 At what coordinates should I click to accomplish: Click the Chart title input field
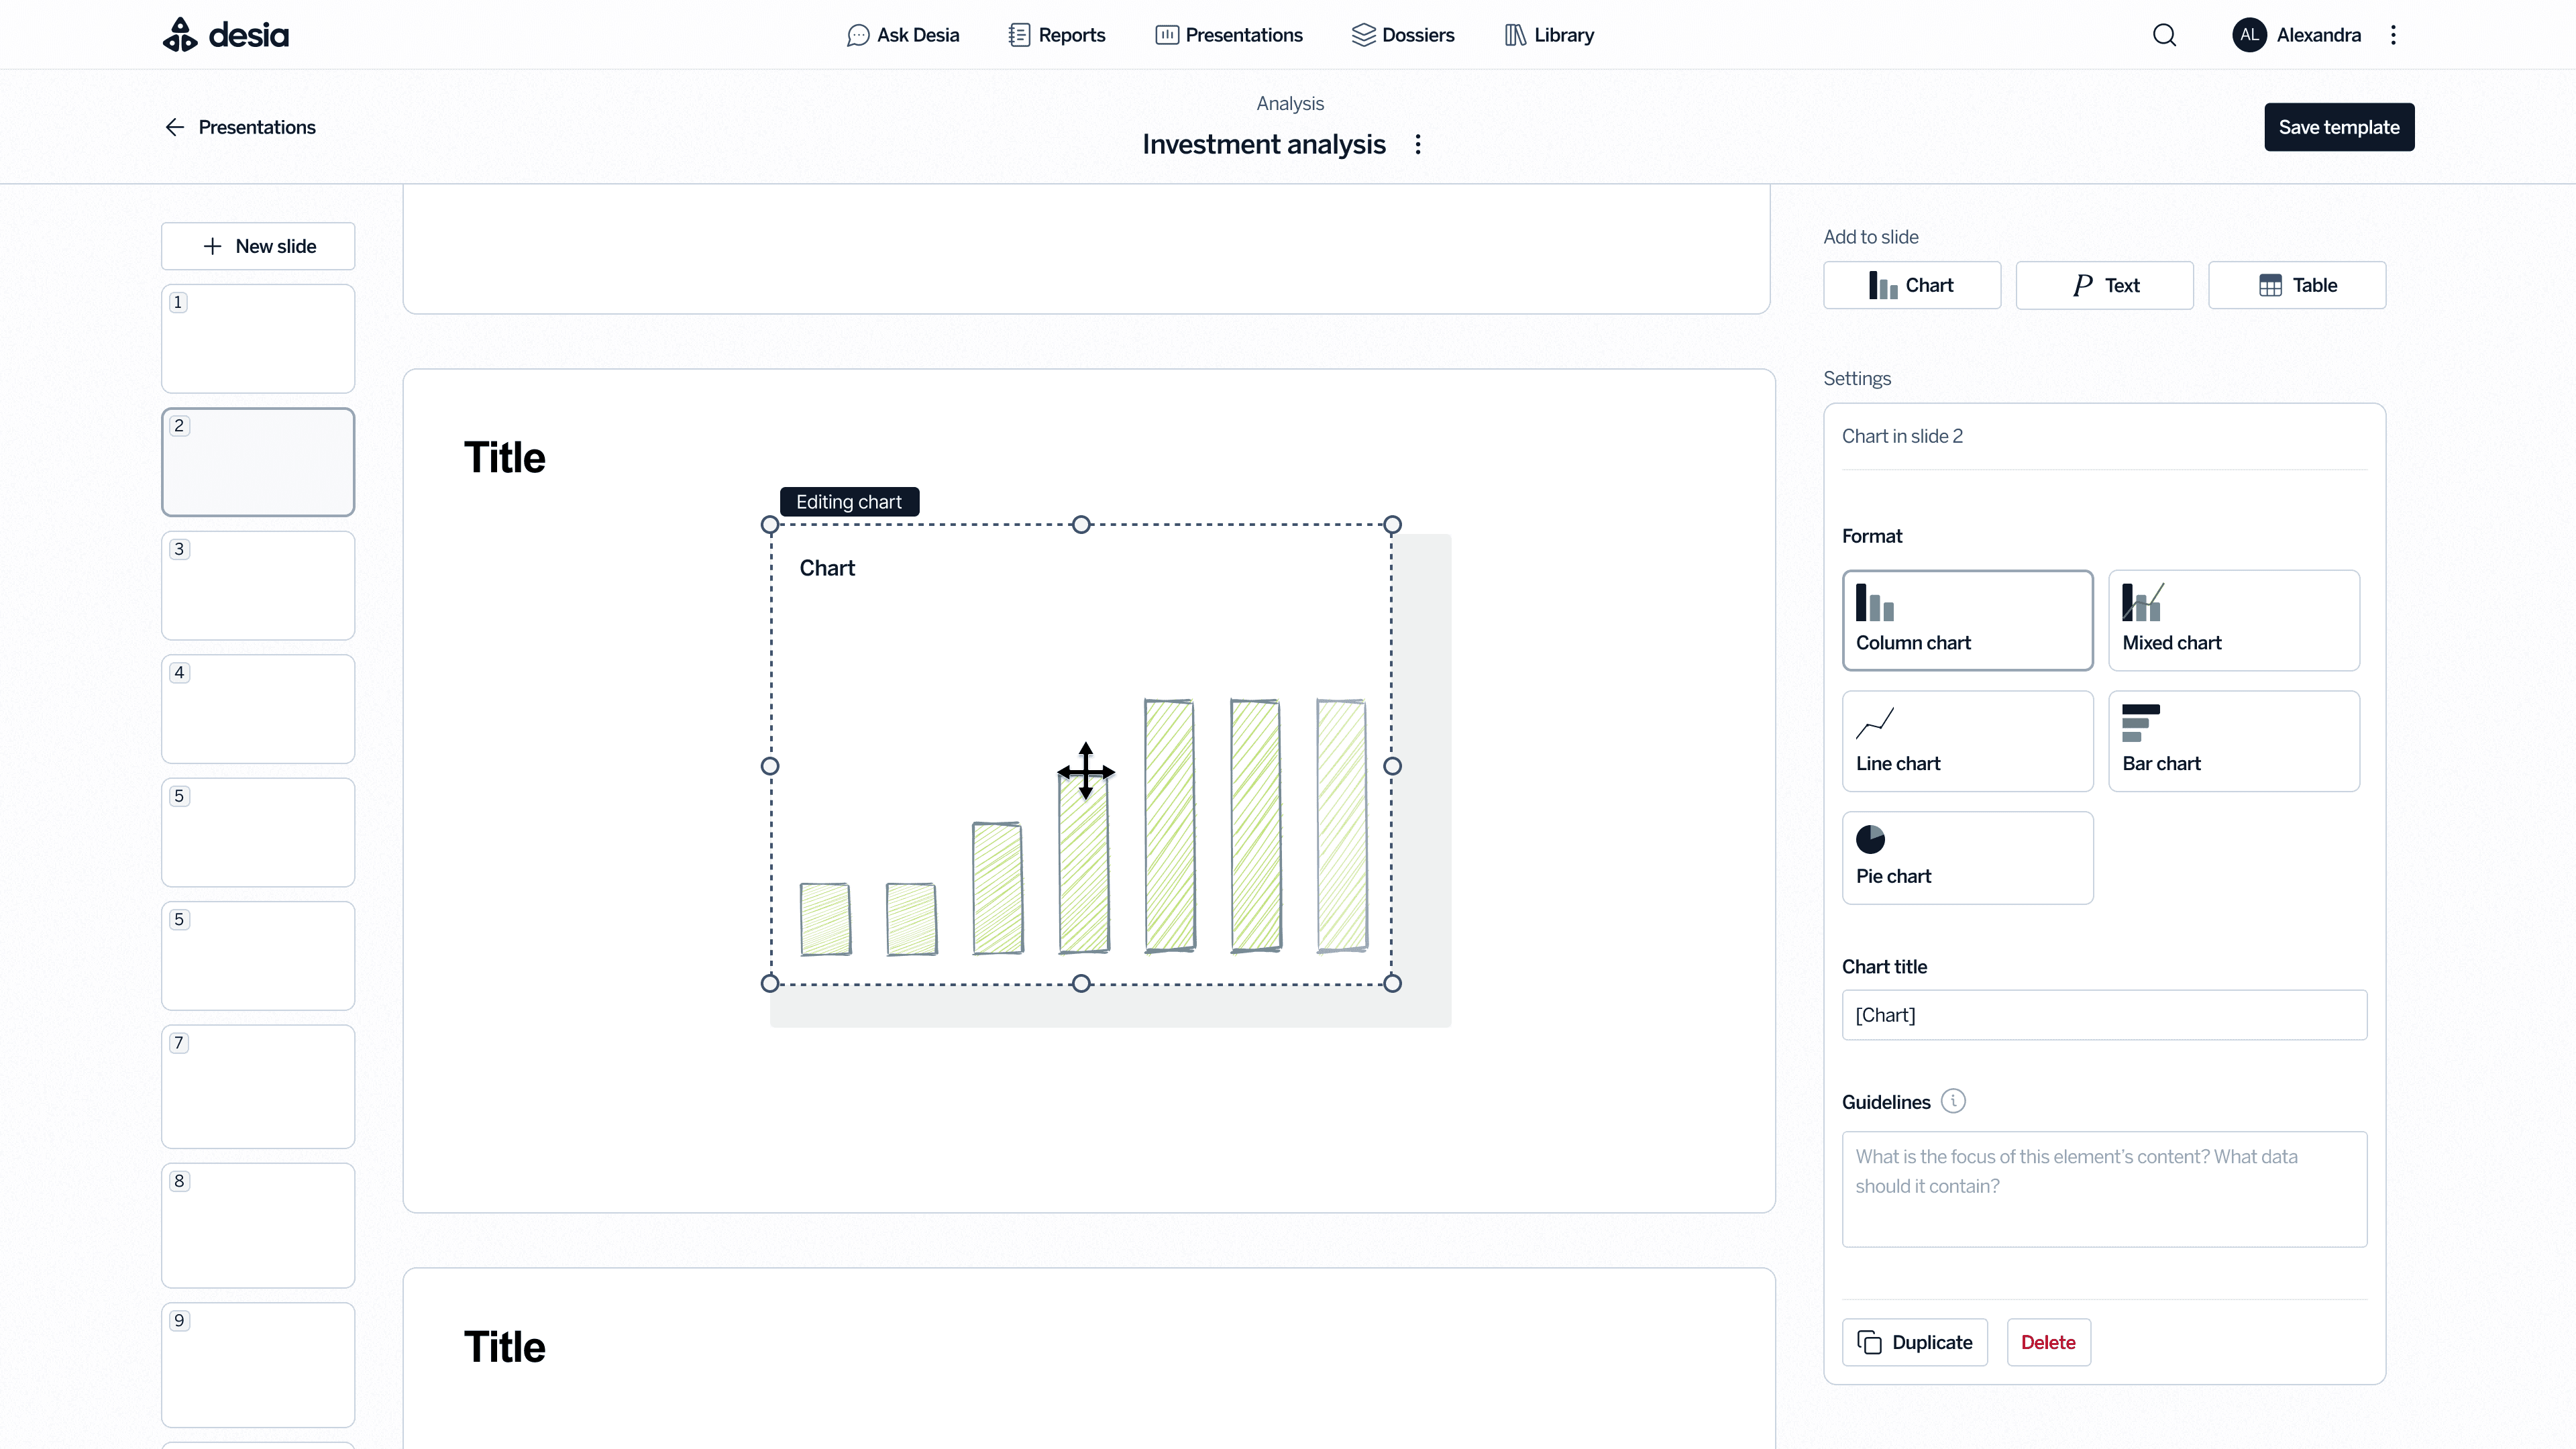coord(2104,1015)
